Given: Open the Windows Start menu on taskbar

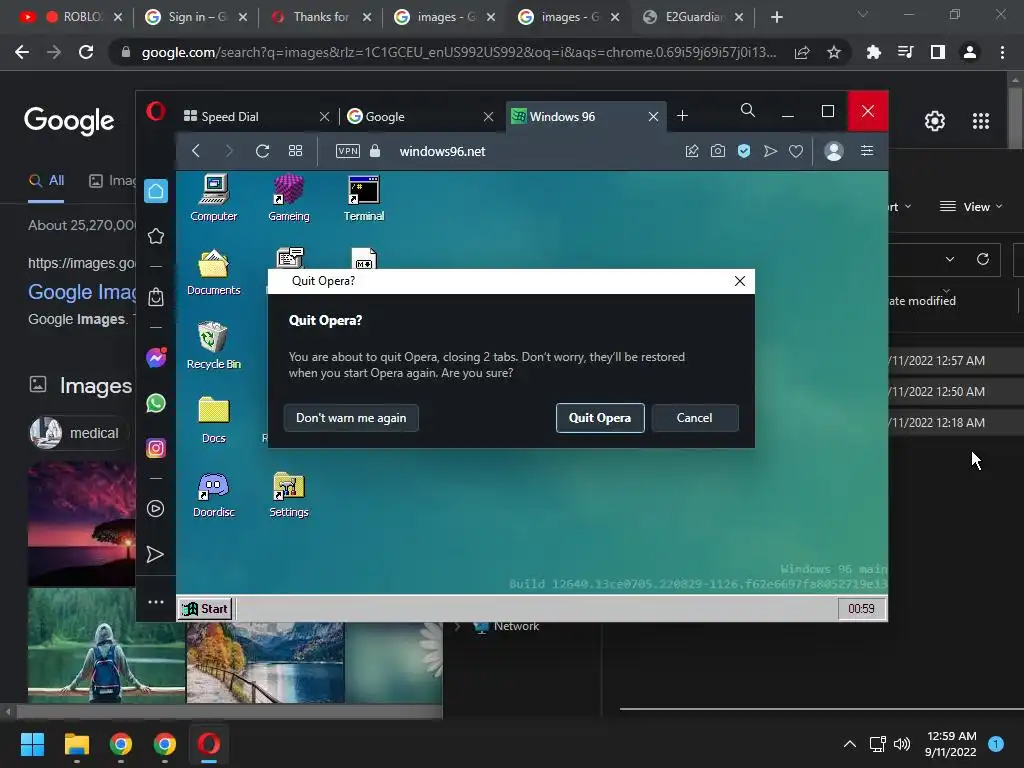Looking at the screenshot, I should pyautogui.click(x=32, y=744).
